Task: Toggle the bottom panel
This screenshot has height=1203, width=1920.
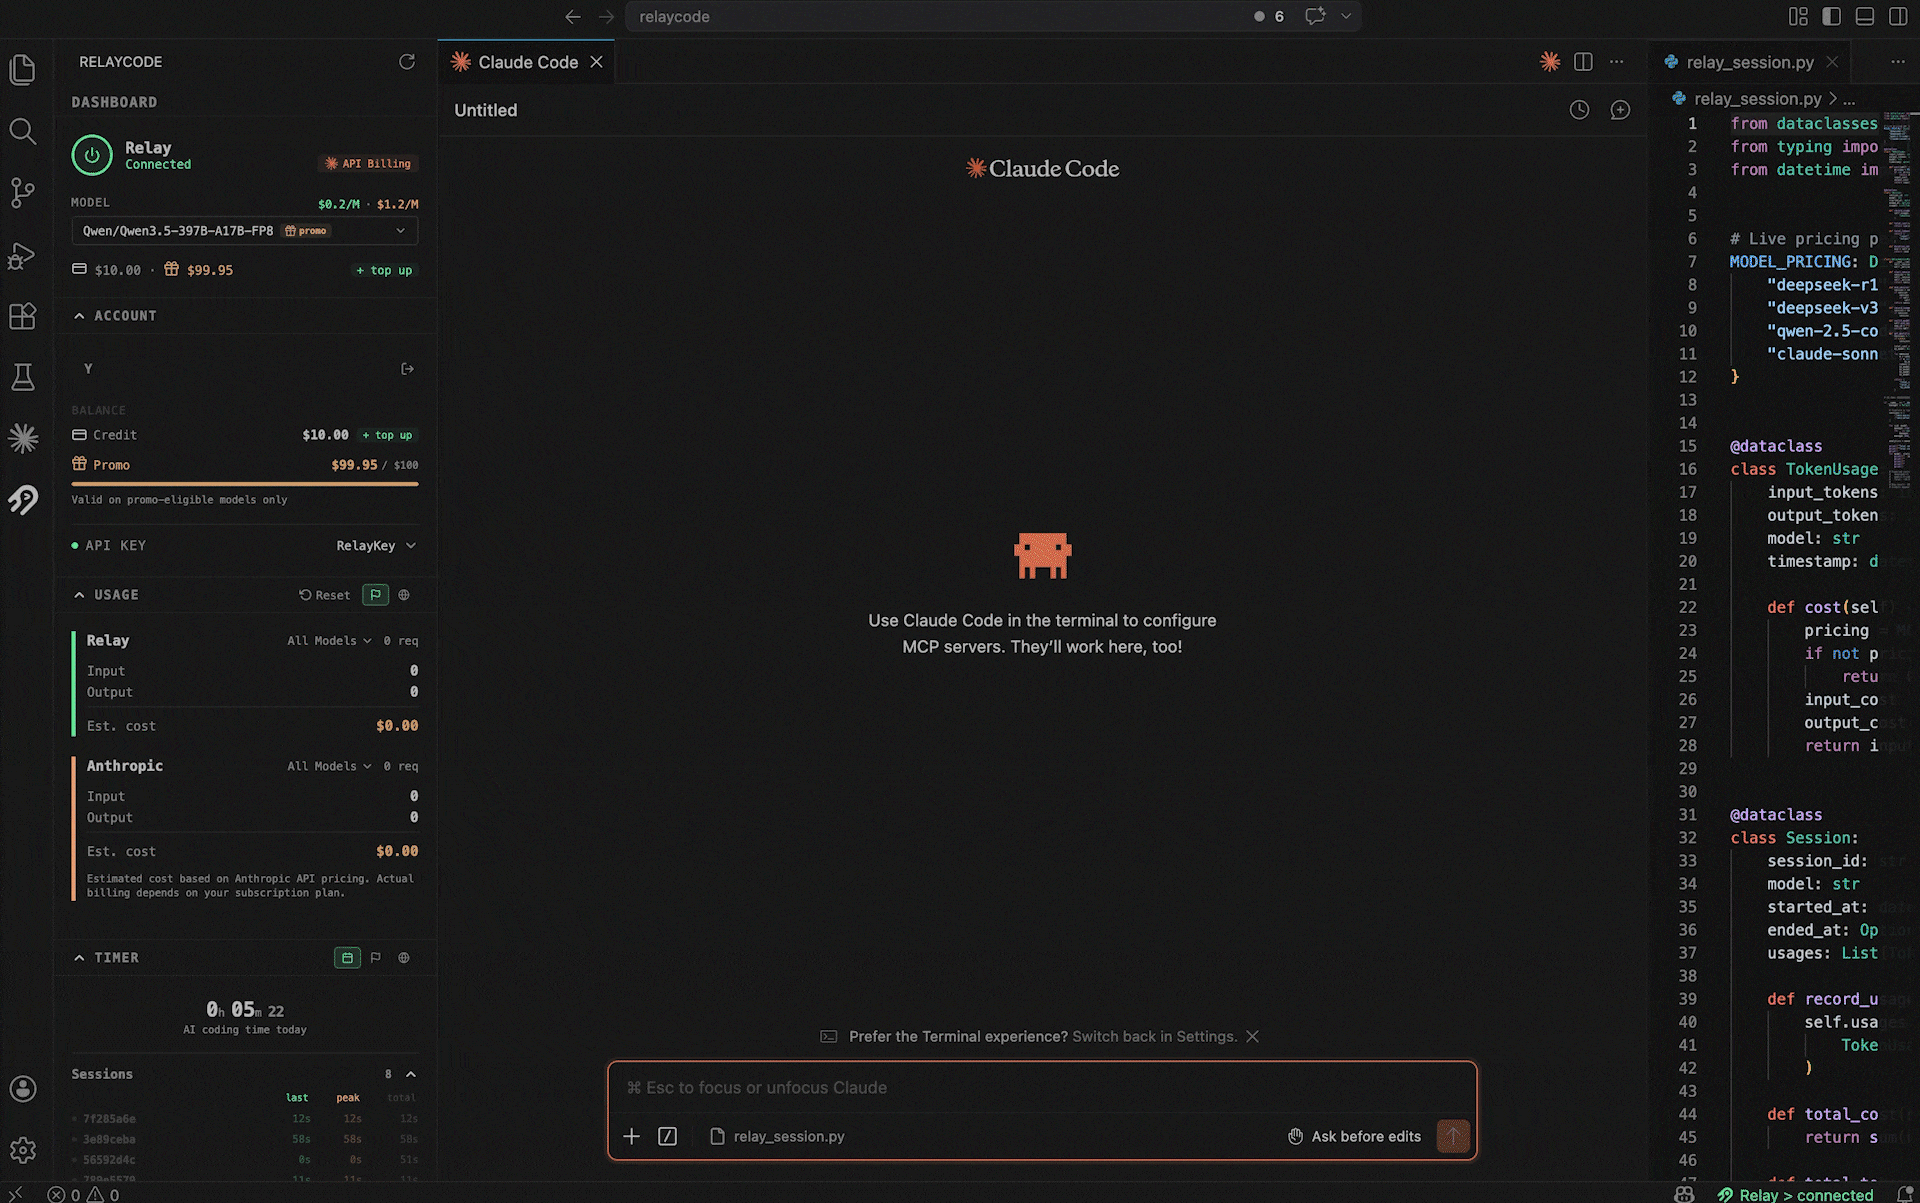Action: pos(1864,16)
